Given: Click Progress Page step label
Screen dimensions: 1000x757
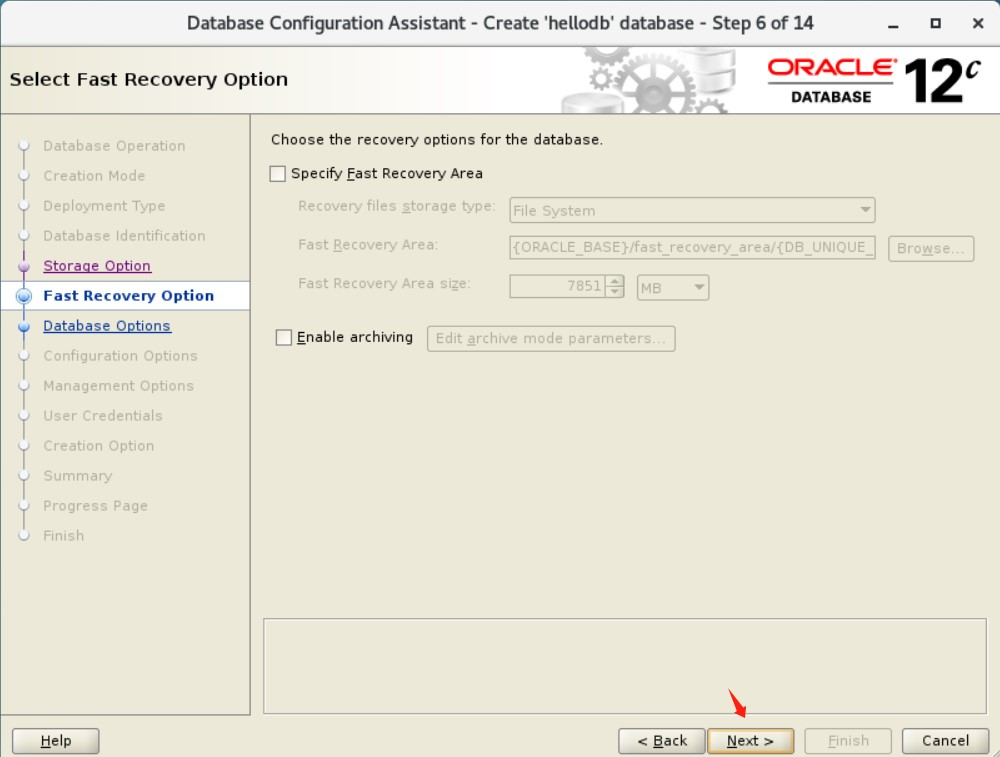Looking at the screenshot, I should pos(95,505).
